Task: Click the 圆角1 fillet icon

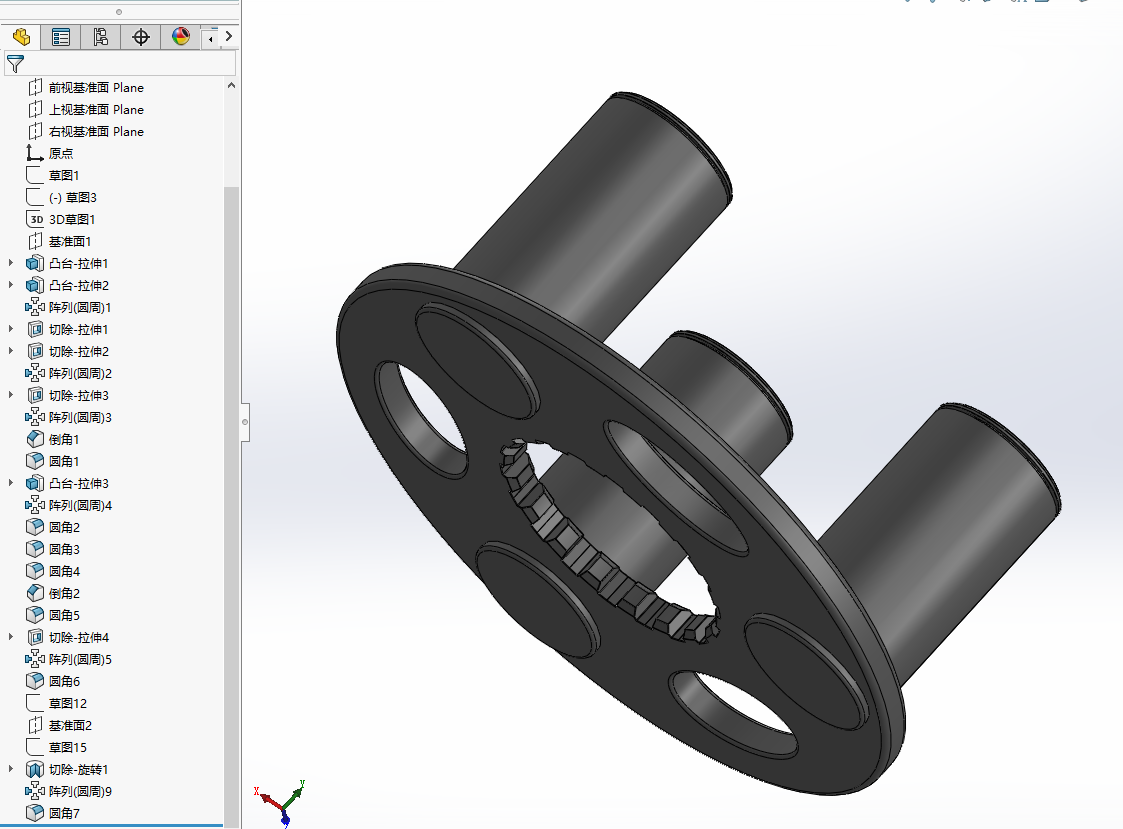Action: (x=35, y=461)
